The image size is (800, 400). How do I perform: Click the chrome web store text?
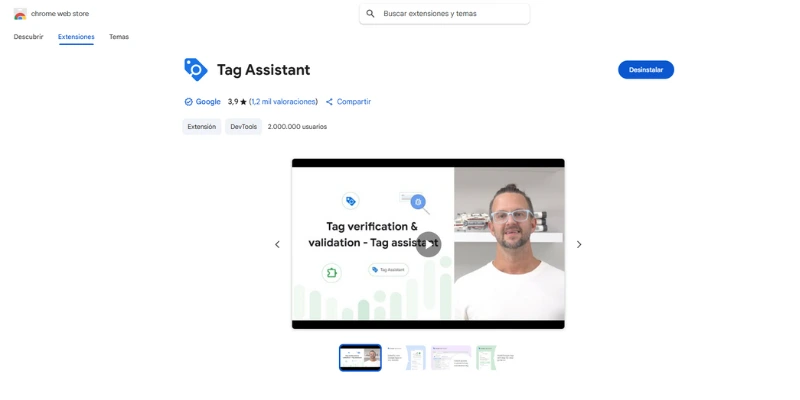click(60, 14)
